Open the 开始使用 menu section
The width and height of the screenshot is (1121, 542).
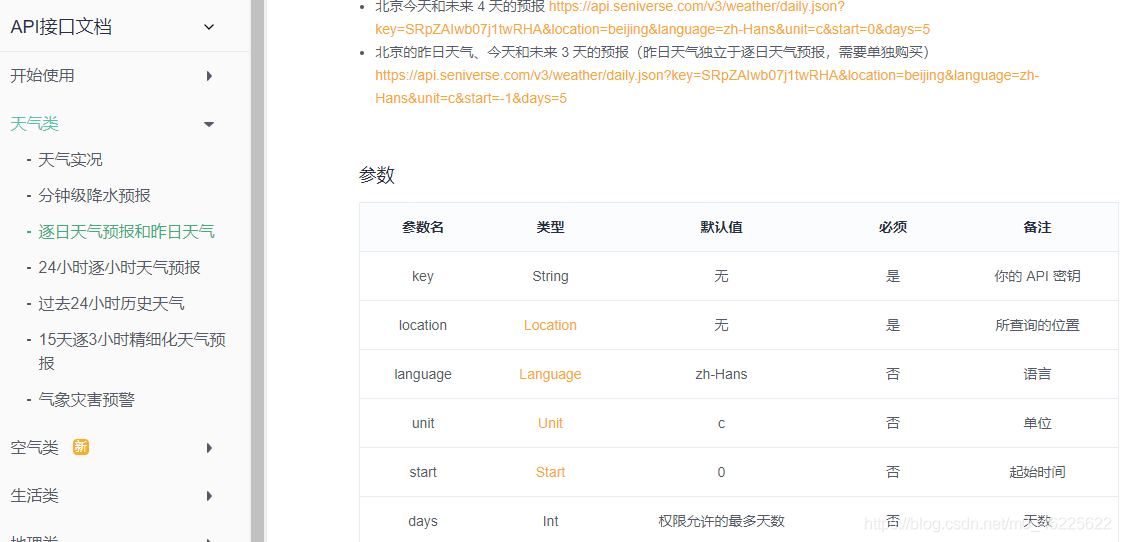(x=42, y=76)
